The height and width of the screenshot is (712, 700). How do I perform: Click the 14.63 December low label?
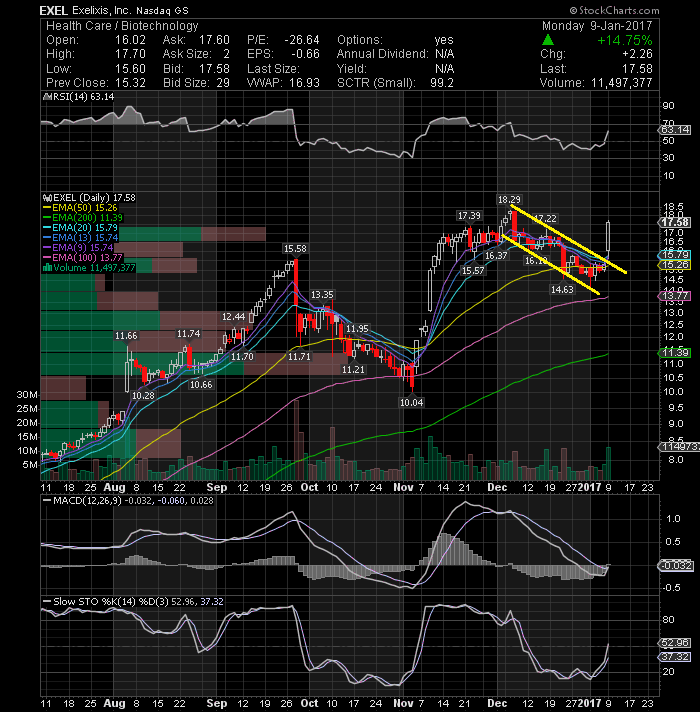coord(562,290)
